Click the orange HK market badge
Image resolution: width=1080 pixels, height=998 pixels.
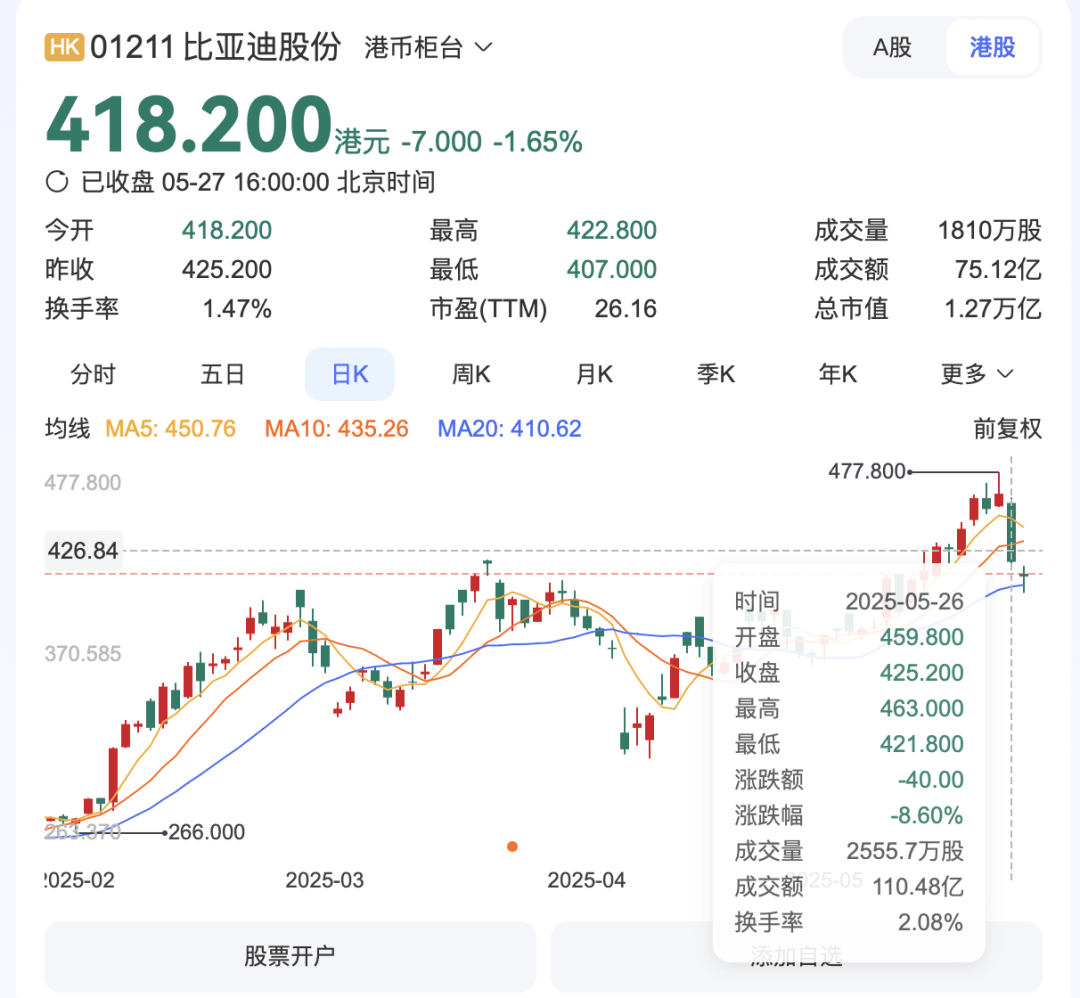(64, 48)
